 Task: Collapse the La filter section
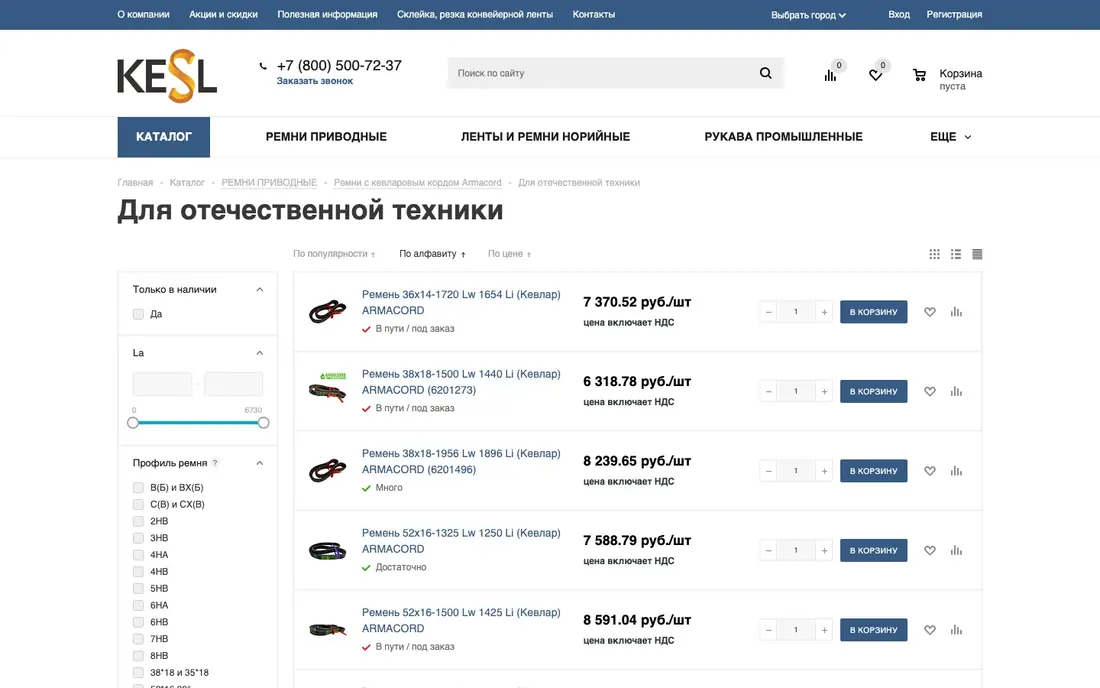tap(260, 353)
